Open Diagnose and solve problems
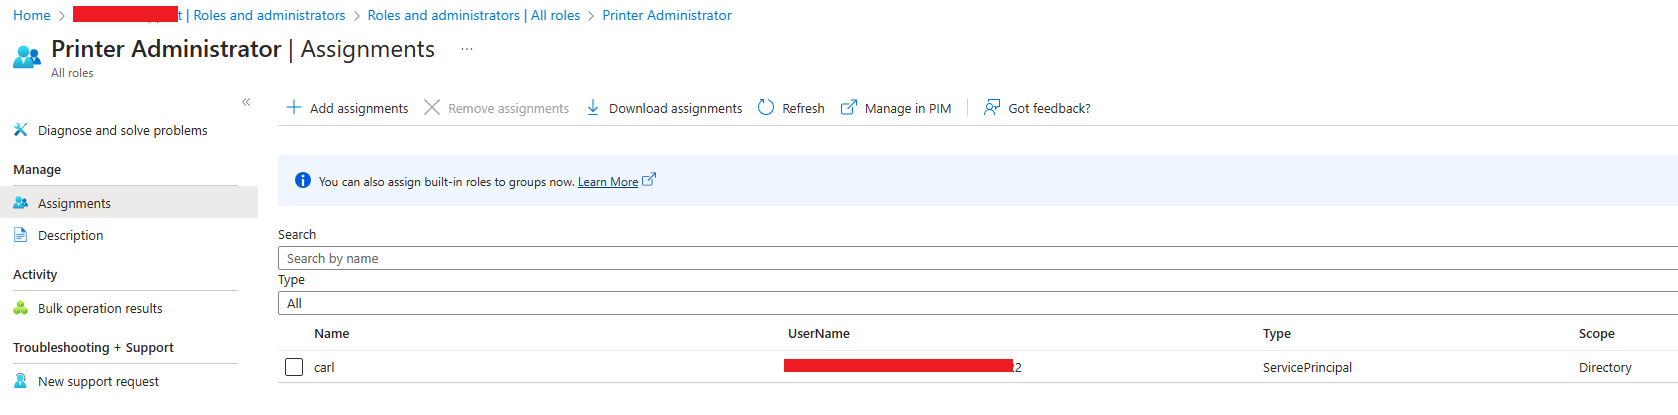Image resolution: width=1678 pixels, height=415 pixels. (x=123, y=130)
